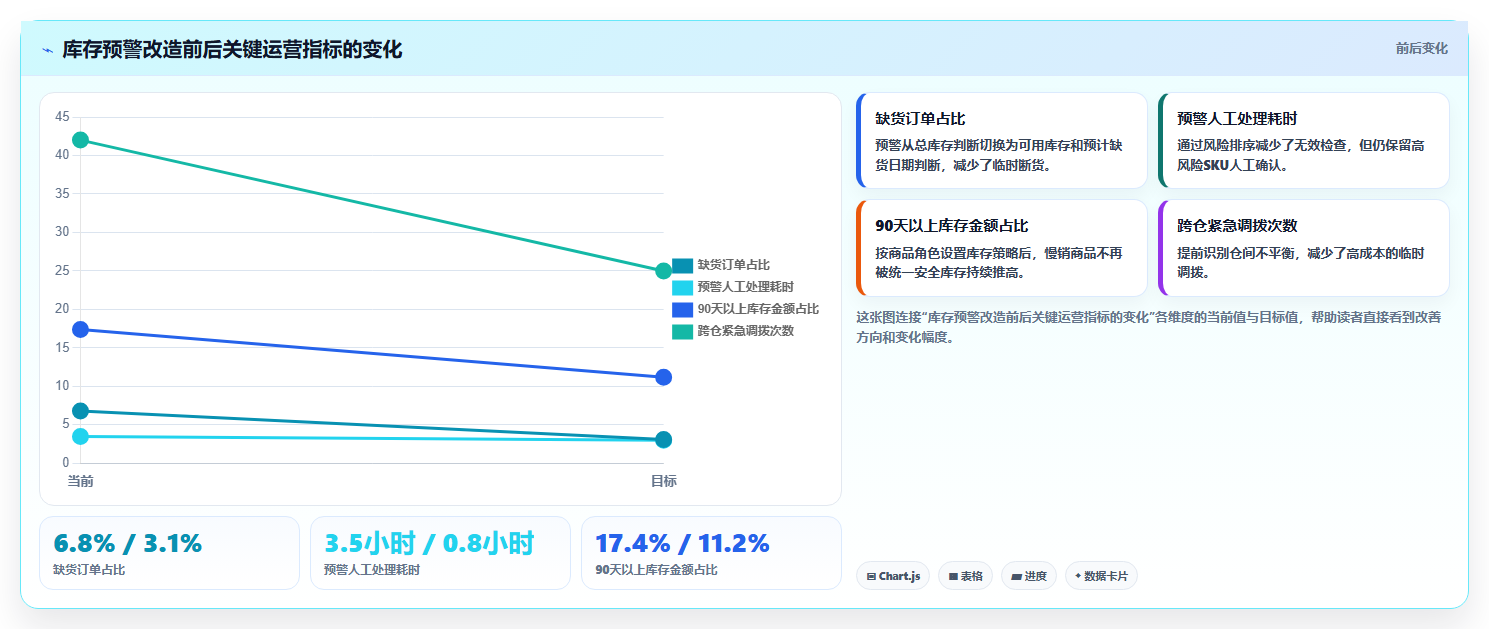This screenshot has height=629, width=1489.
Task: Click the 表格 tag chip
Action: coord(965,576)
